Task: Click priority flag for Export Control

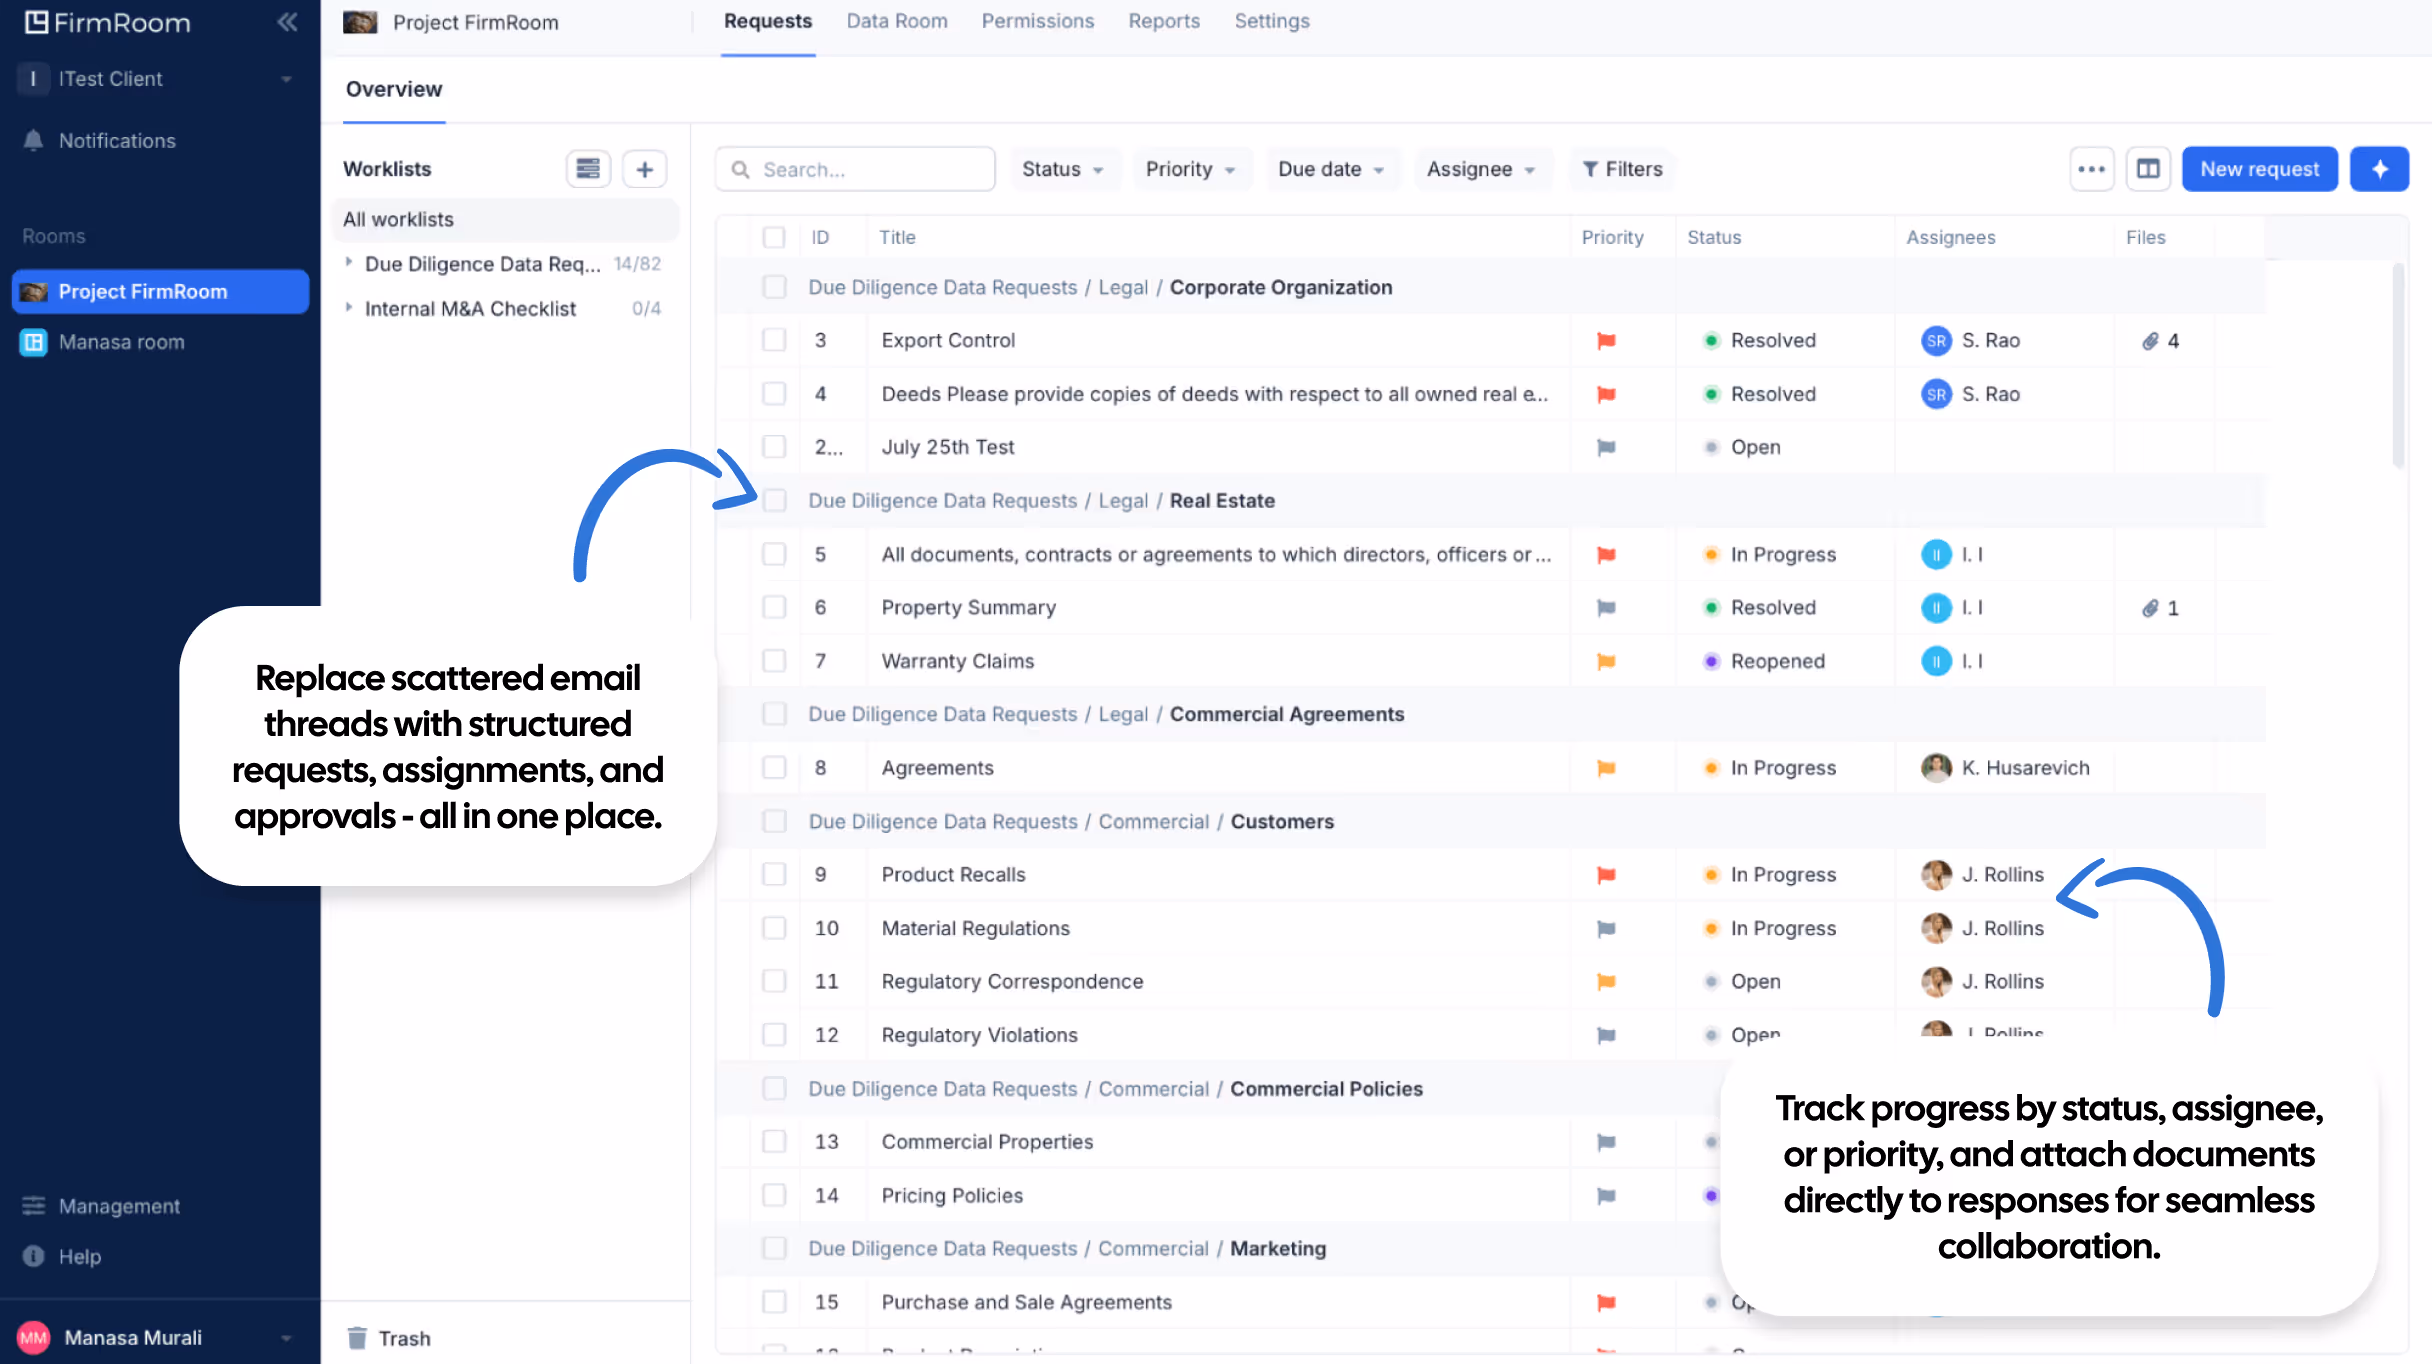Action: (x=1606, y=341)
